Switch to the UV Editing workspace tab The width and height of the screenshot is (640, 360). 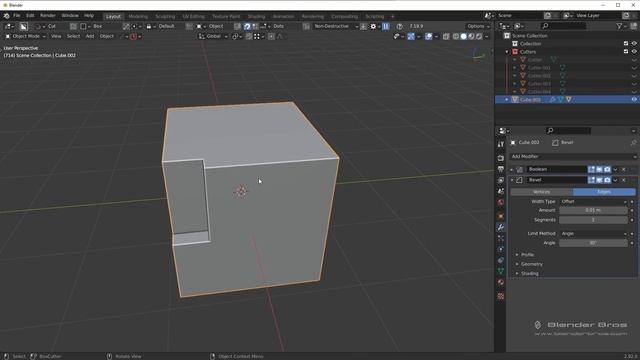[x=193, y=16]
